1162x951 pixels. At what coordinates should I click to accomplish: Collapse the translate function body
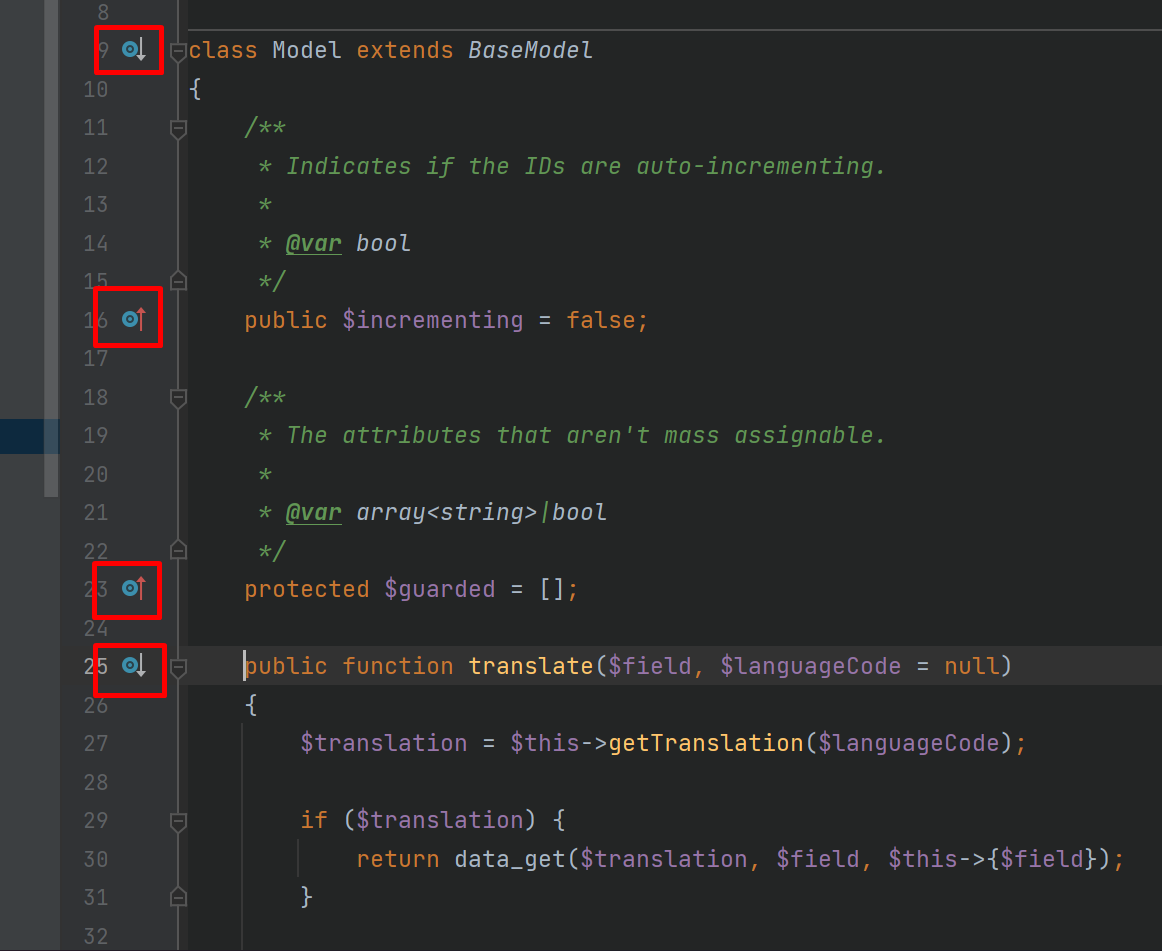177,666
